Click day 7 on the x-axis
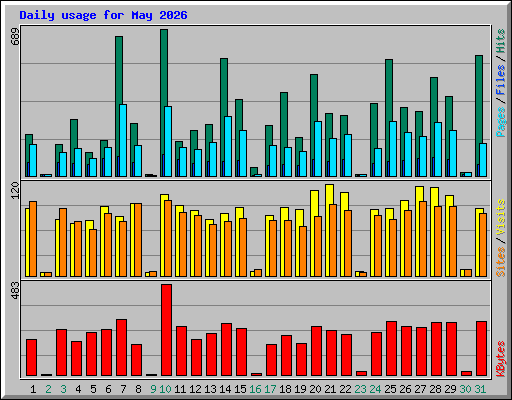The image size is (512, 400). (123, 389)
